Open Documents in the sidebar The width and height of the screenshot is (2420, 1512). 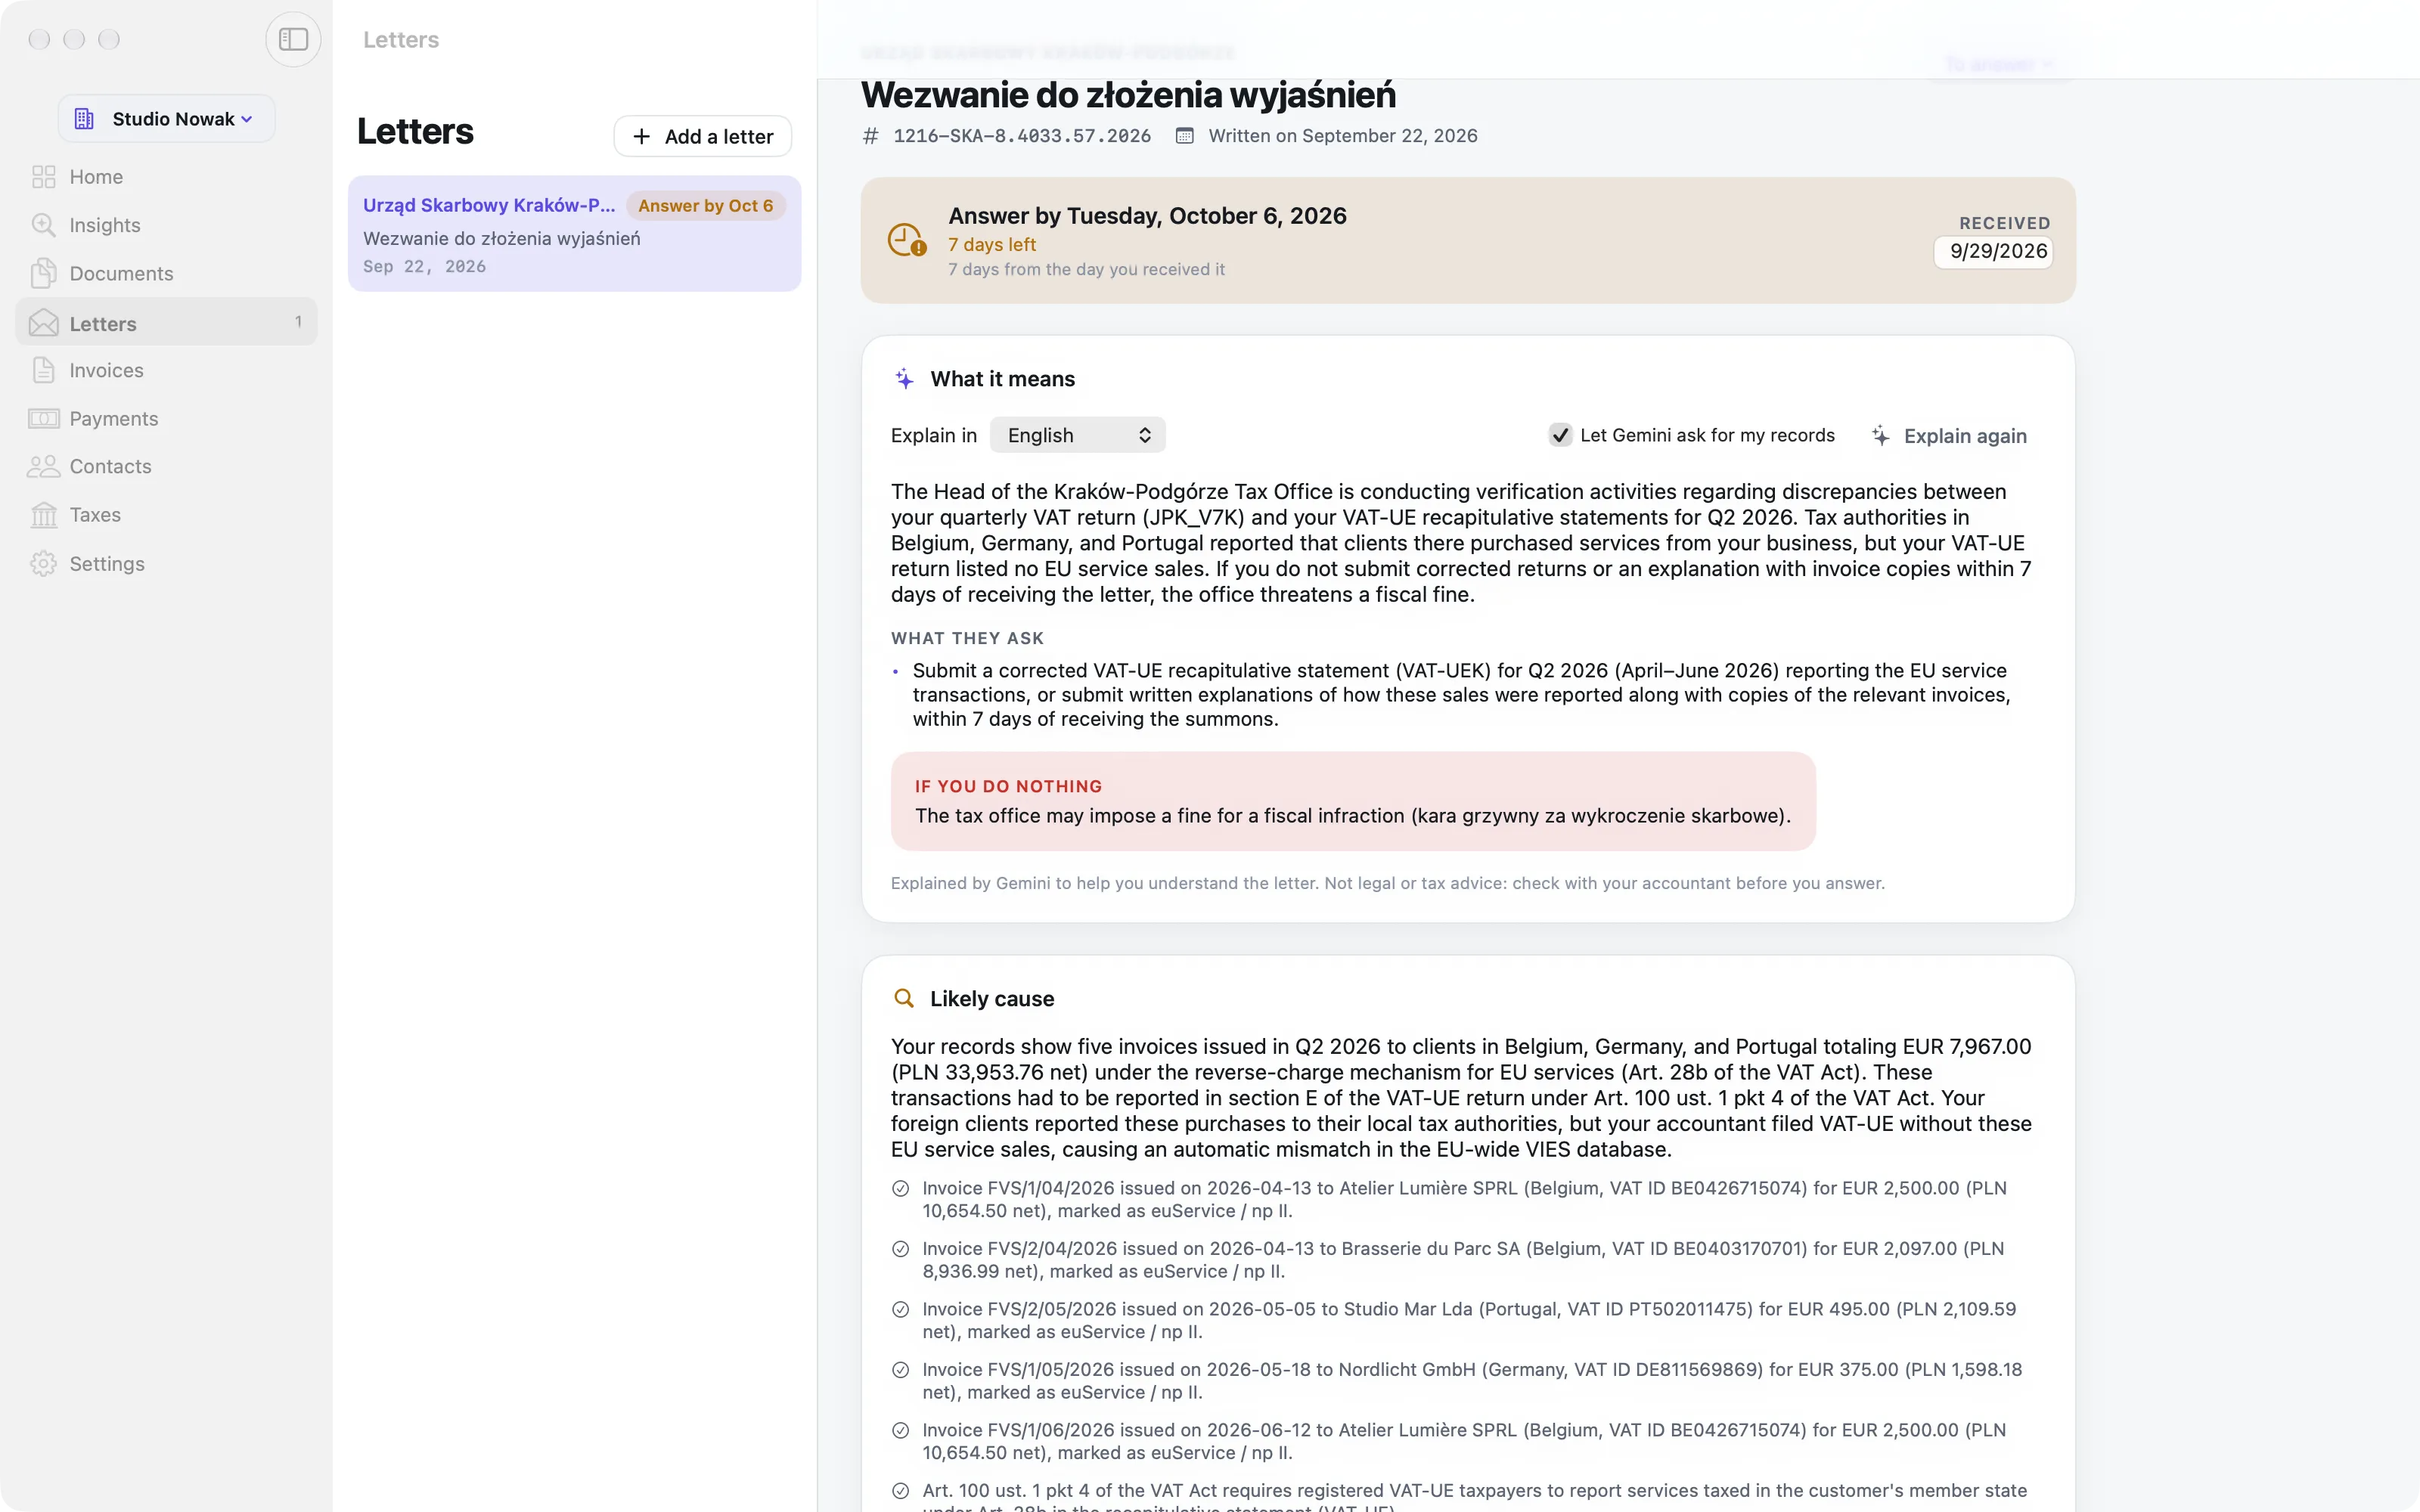166,273
